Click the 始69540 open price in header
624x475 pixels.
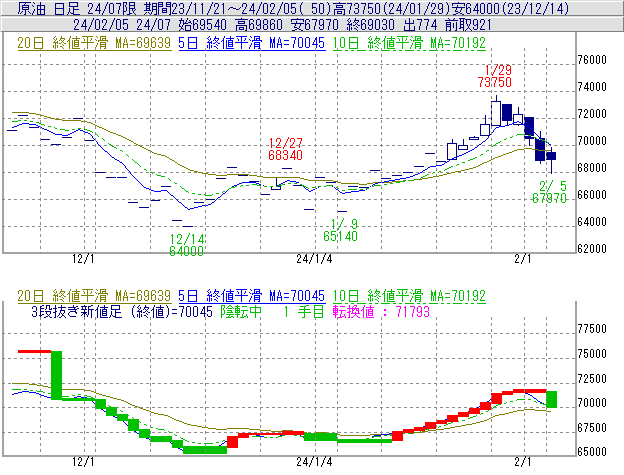pos(203,25)
